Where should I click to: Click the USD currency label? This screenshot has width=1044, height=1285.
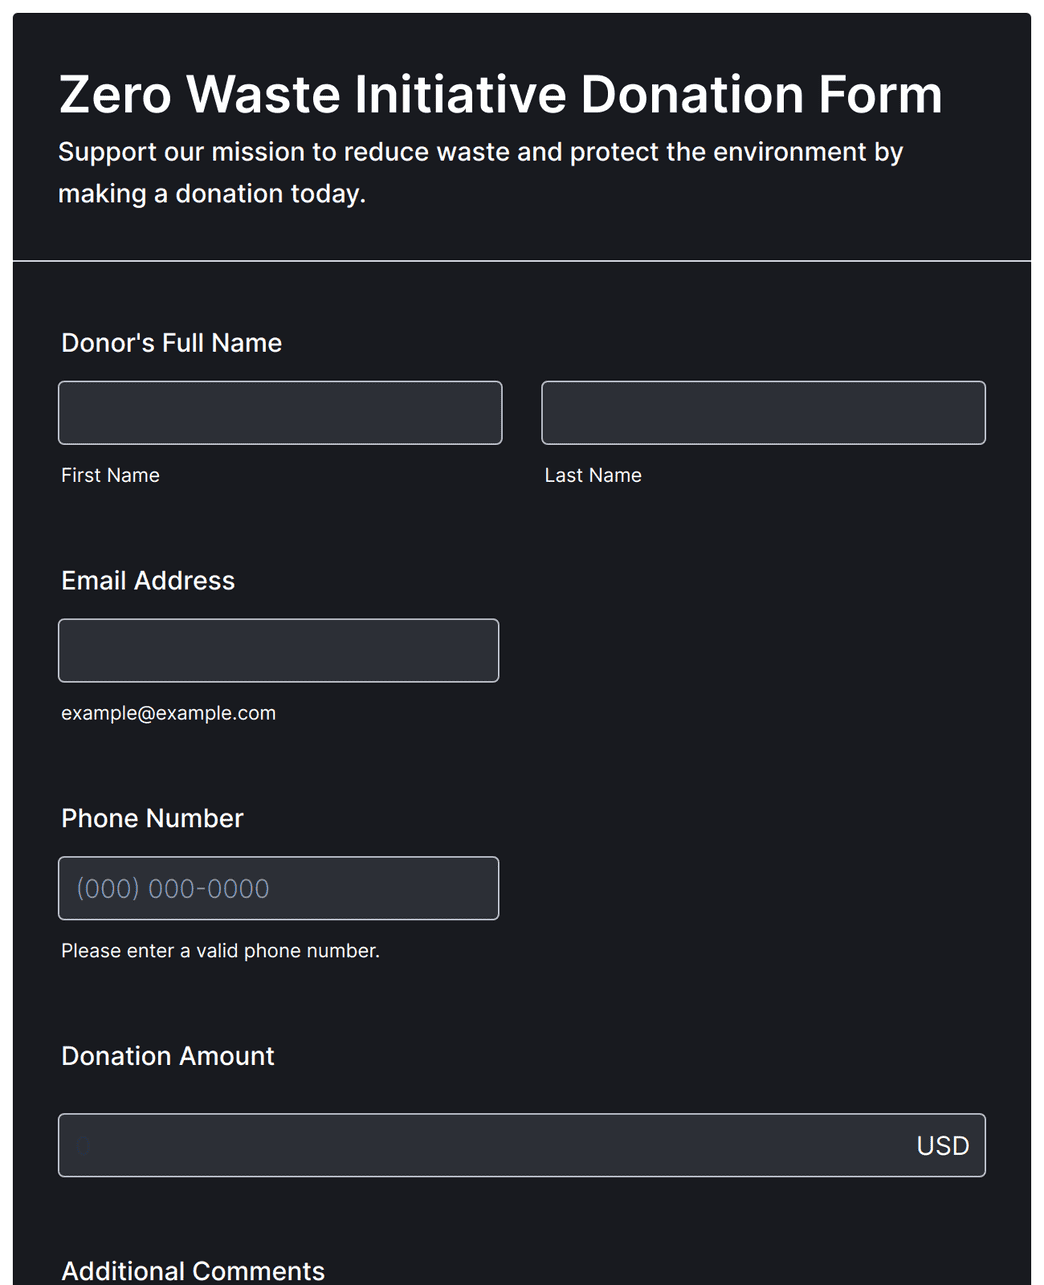pos(943,1146)
